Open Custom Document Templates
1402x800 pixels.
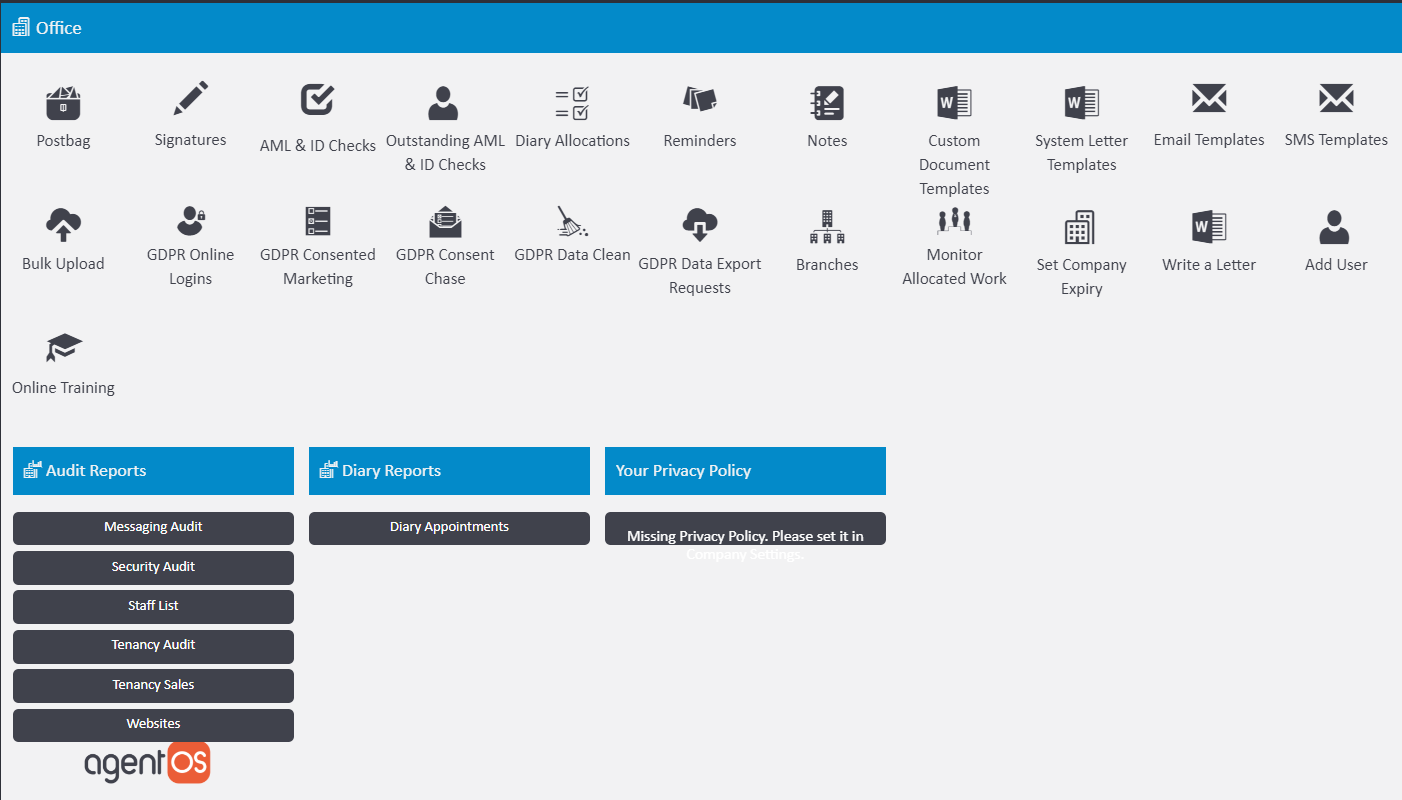pos(954,103)
